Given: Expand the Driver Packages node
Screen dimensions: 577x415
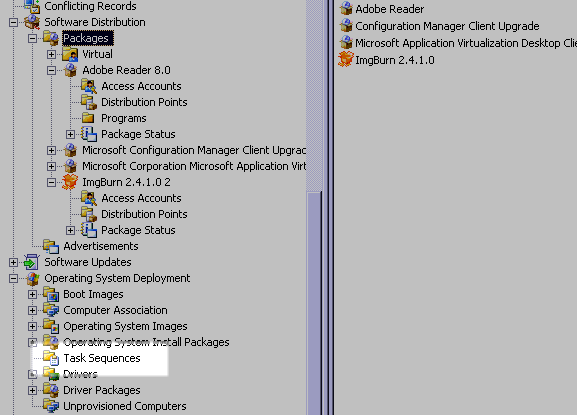Looking at the screenshot, I should click(x=32, y=390).
